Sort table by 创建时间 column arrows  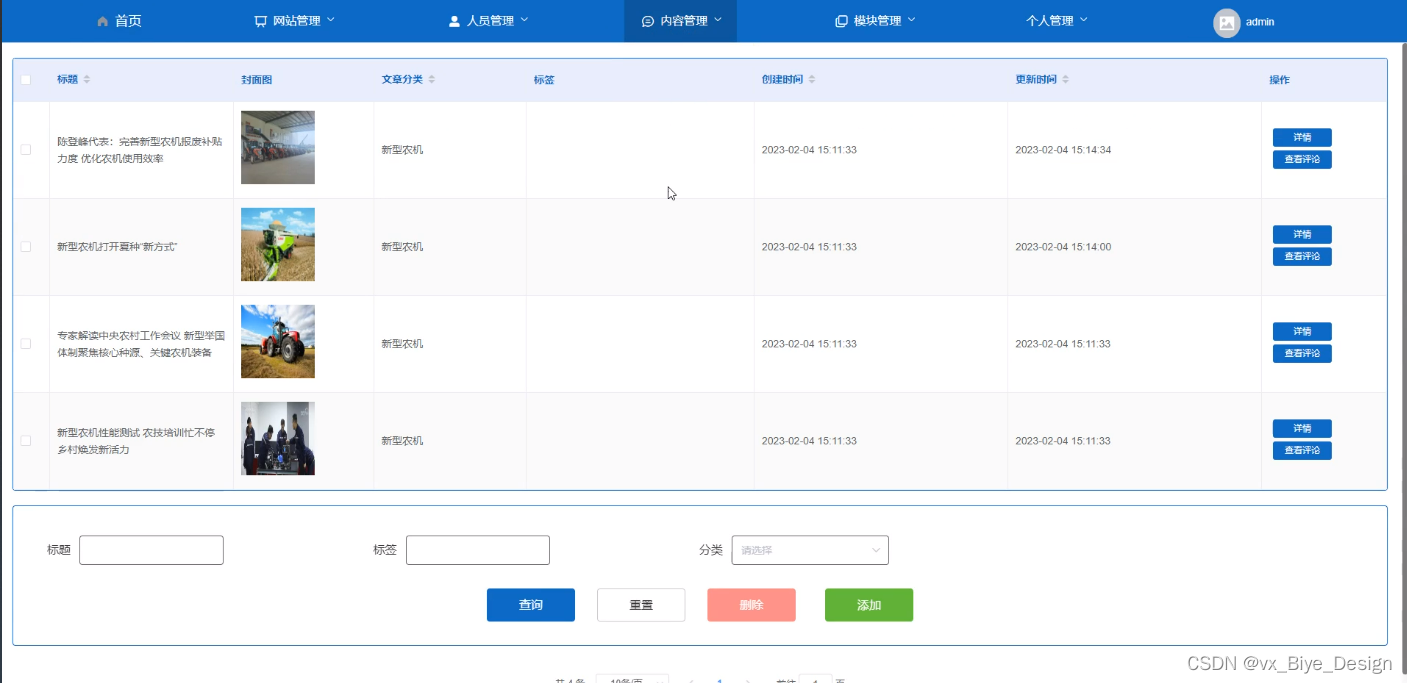pyautogui.click(x=812, y=79)
